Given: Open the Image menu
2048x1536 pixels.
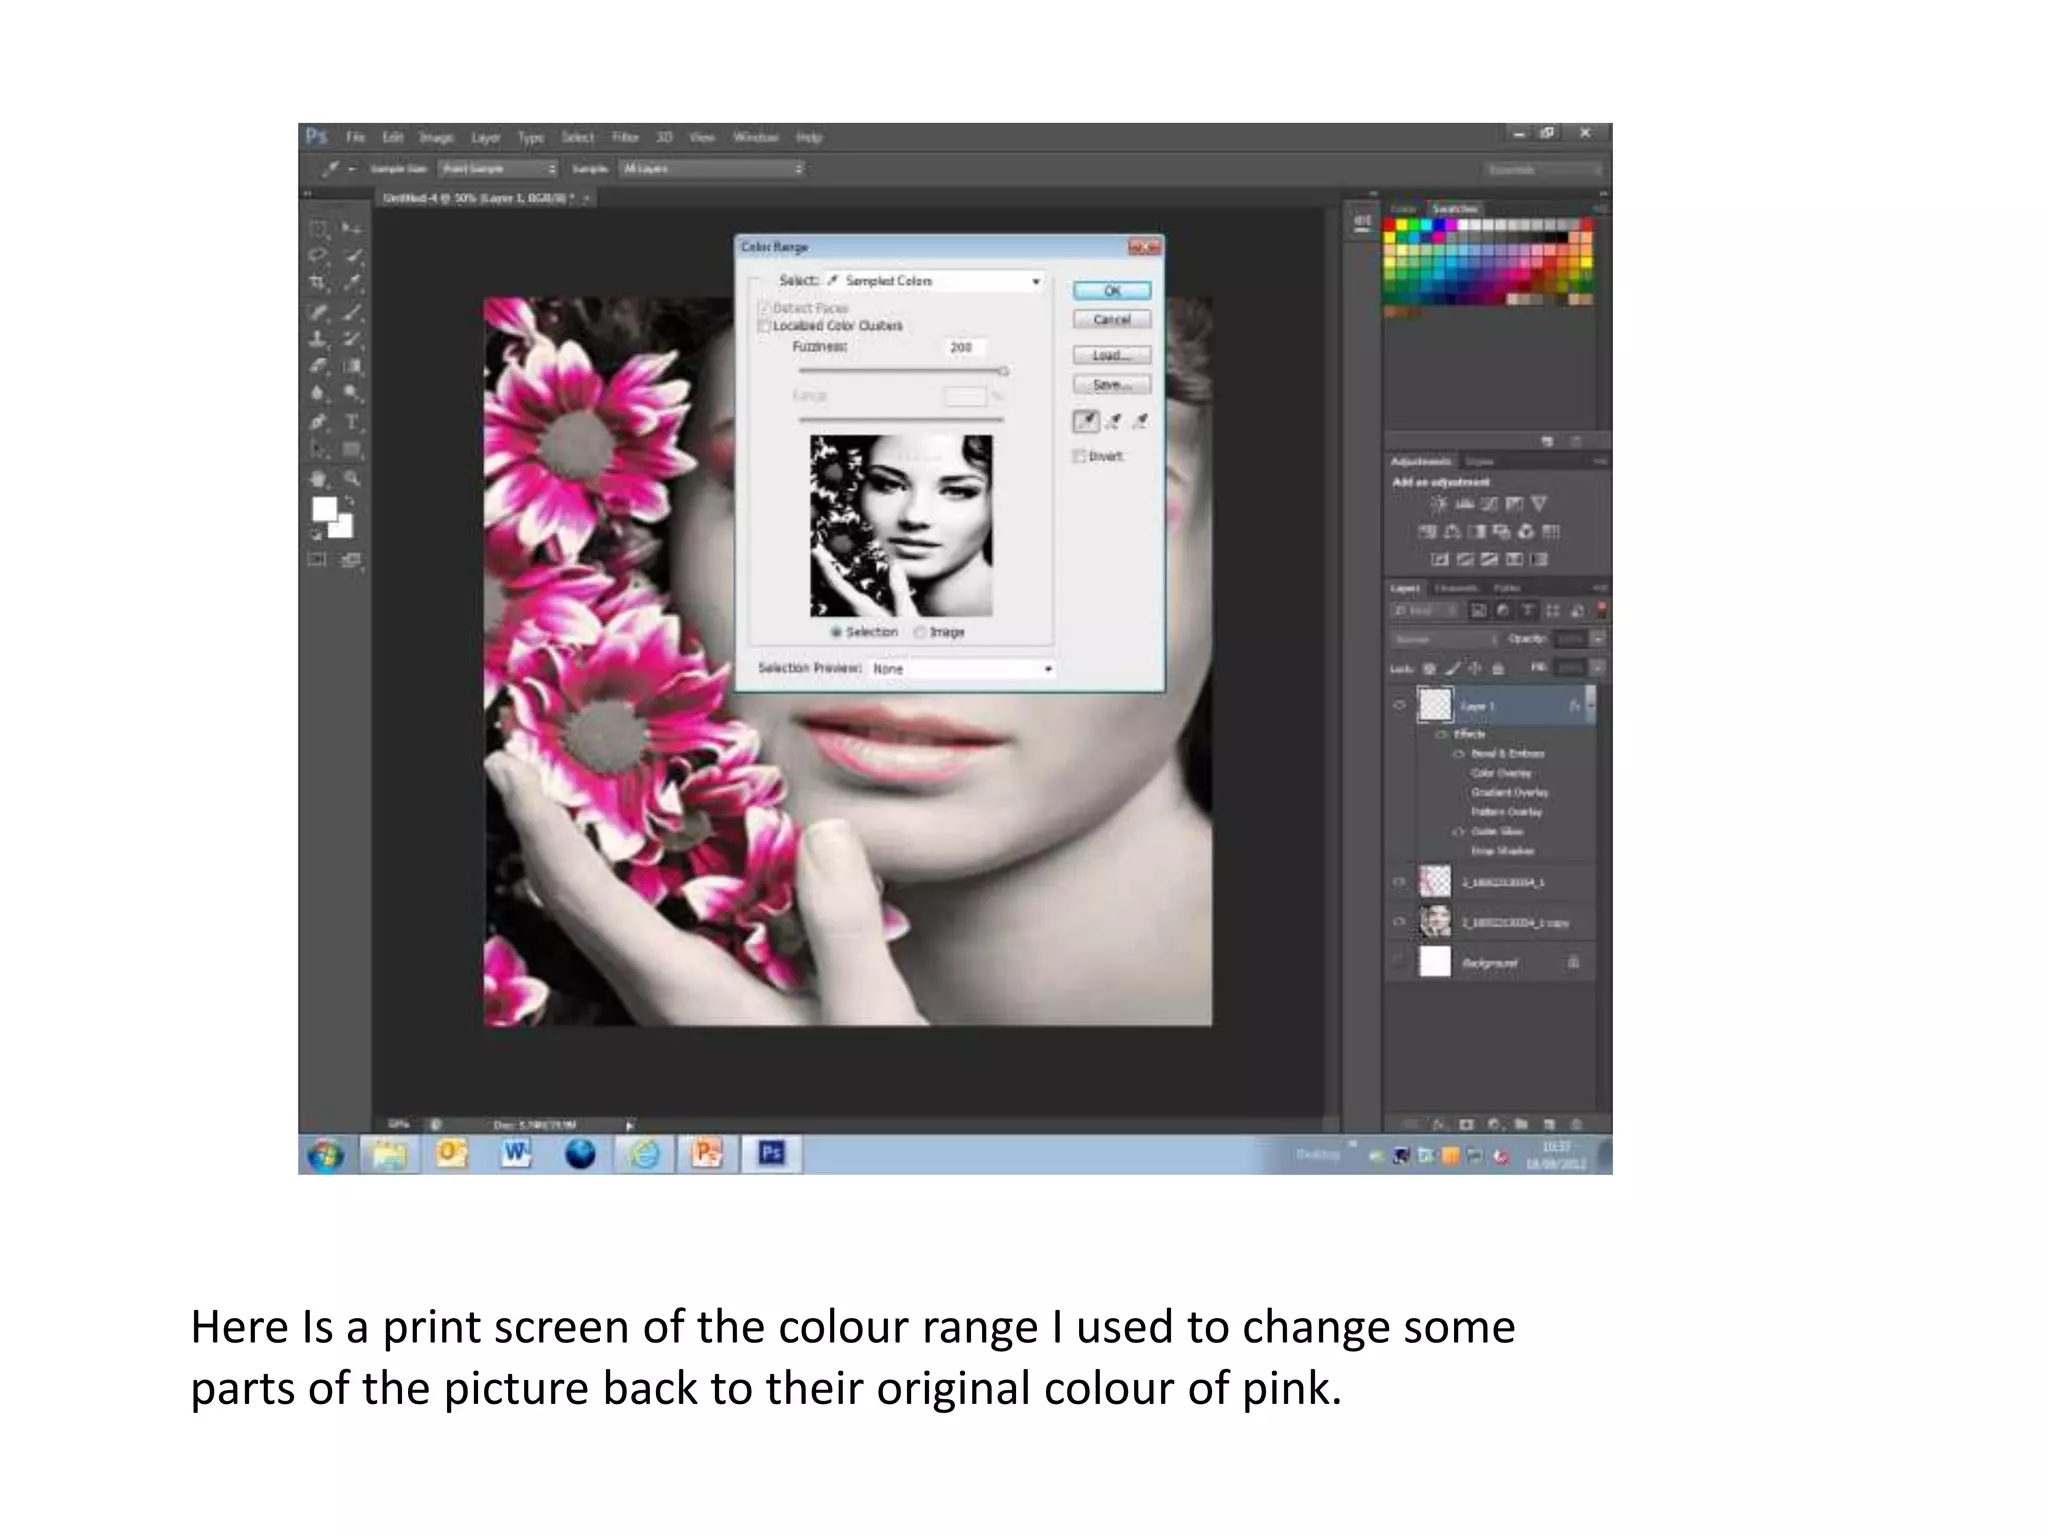Looking at the screenshot, I should (436, 137).
